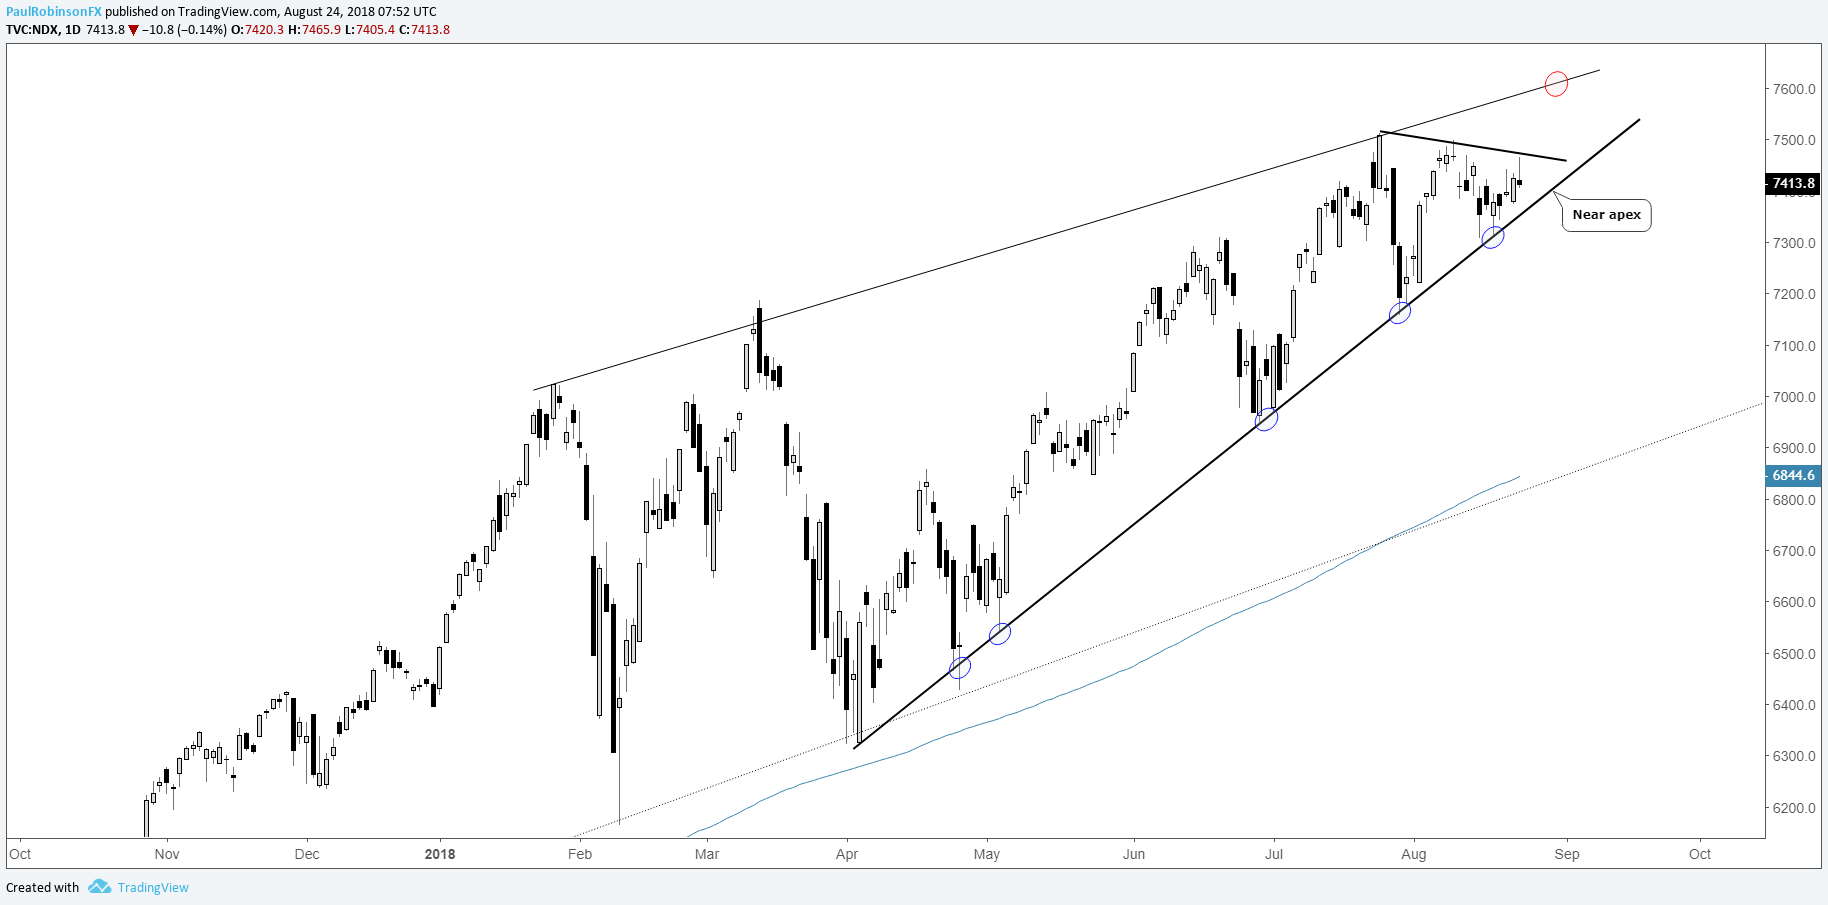Click the 6200.0 price axis label

pos(1794,808)
